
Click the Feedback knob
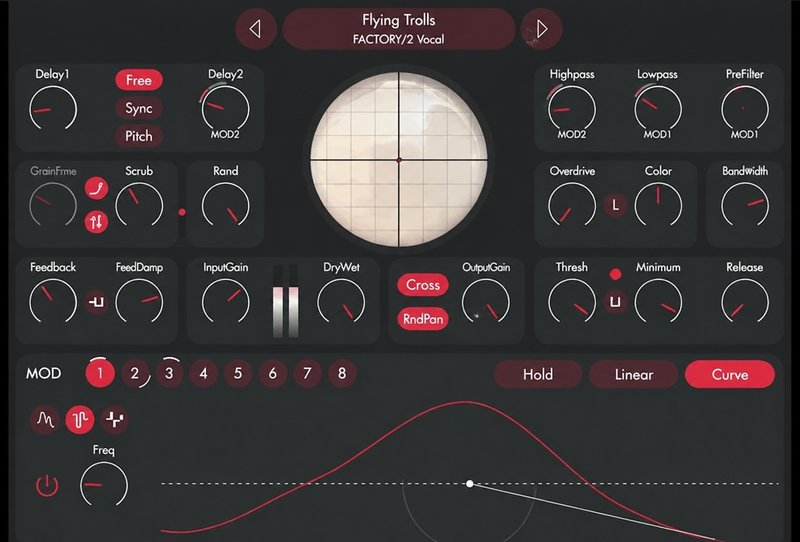53,301
